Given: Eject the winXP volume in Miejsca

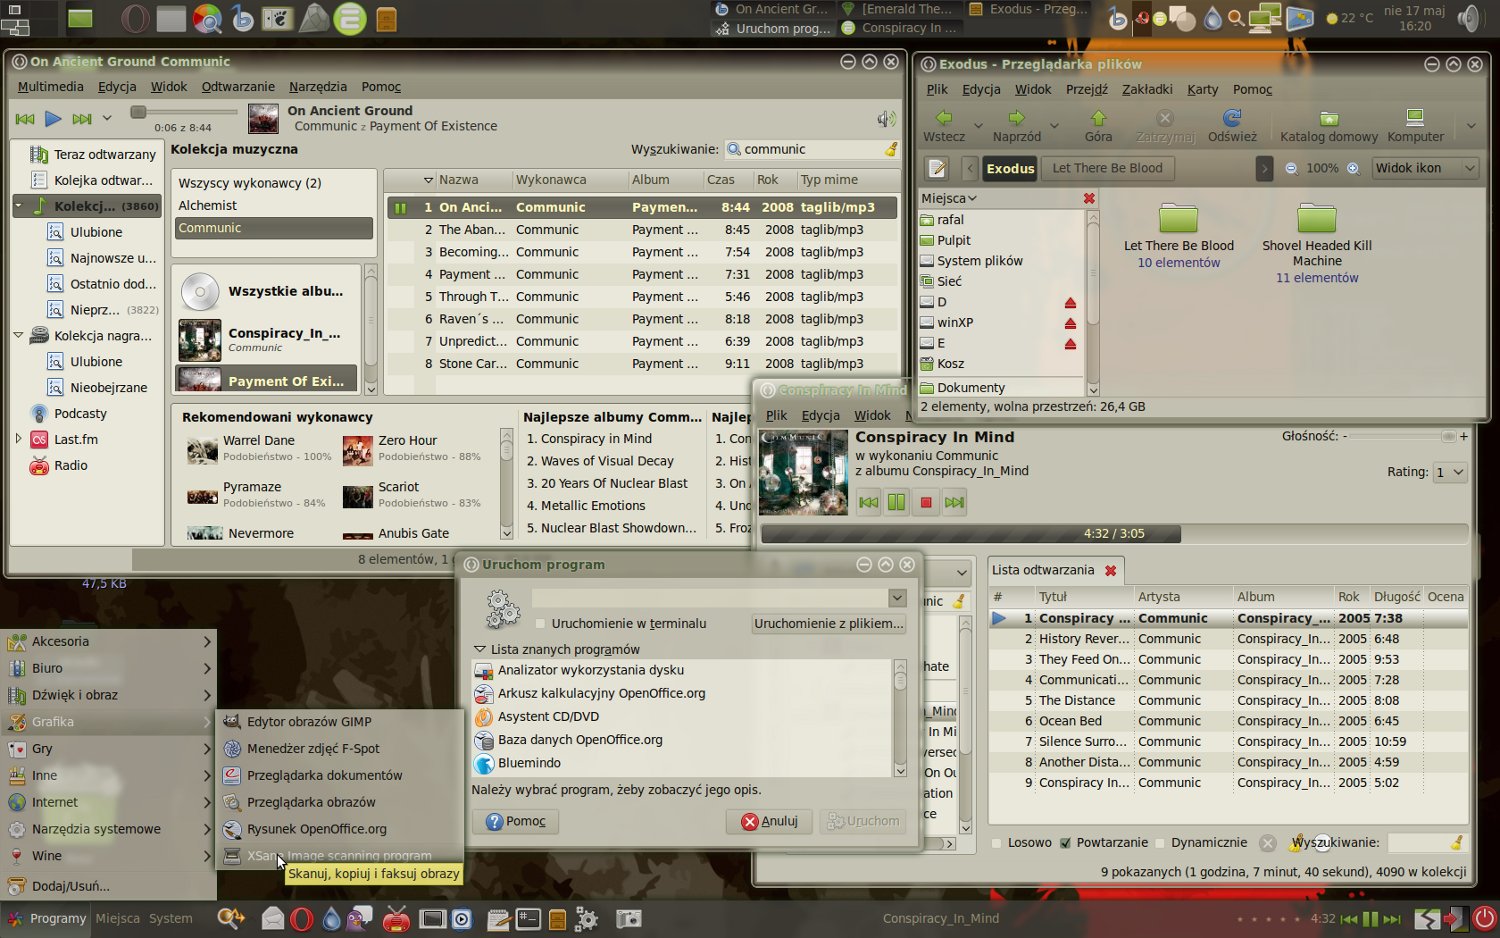Looking at the screenshot, I should click(1070, 323).
